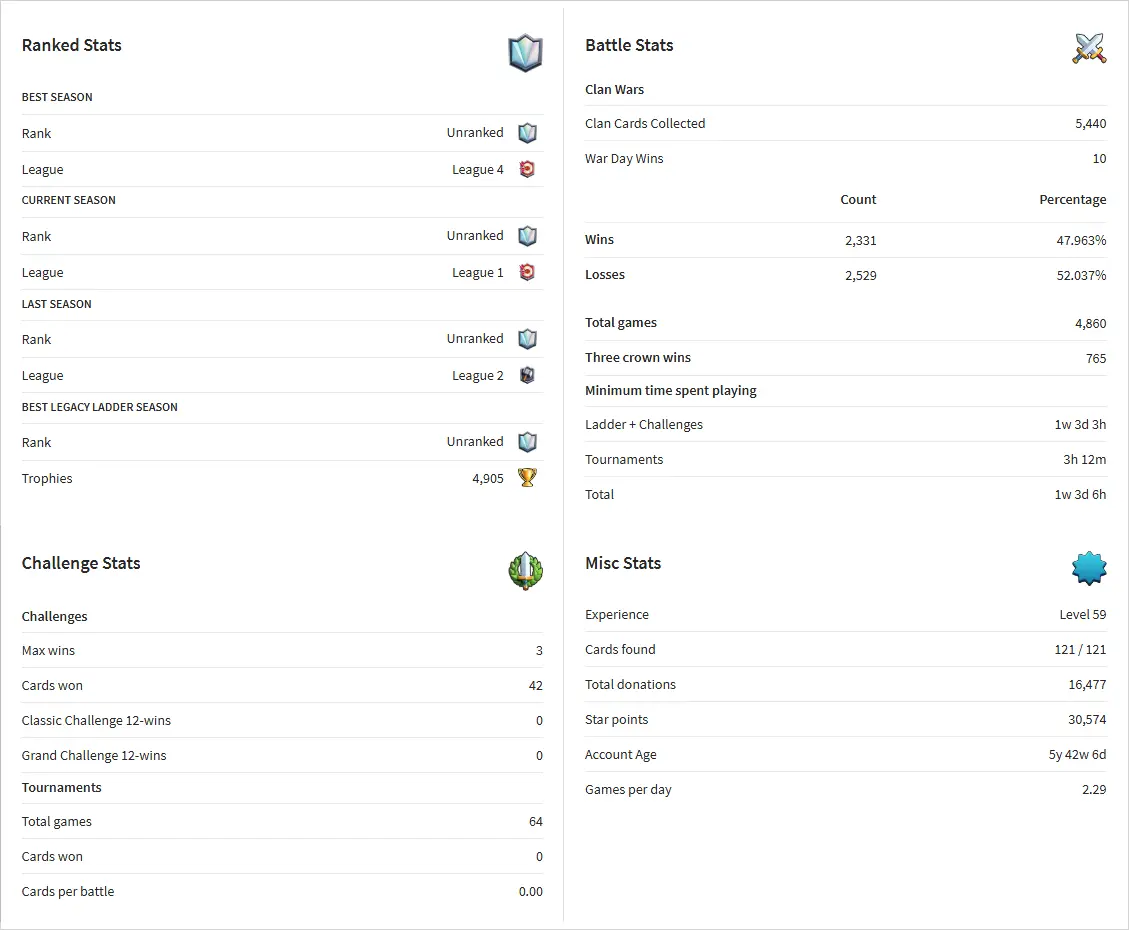Select the Clan Cards Collected label
The height and width of the screenshot is (930, 1129).
tap(645, 124)
